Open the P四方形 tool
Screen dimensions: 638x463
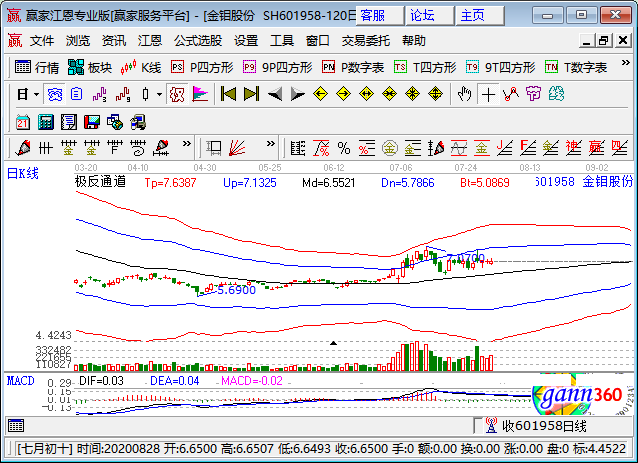pos(202,67)
